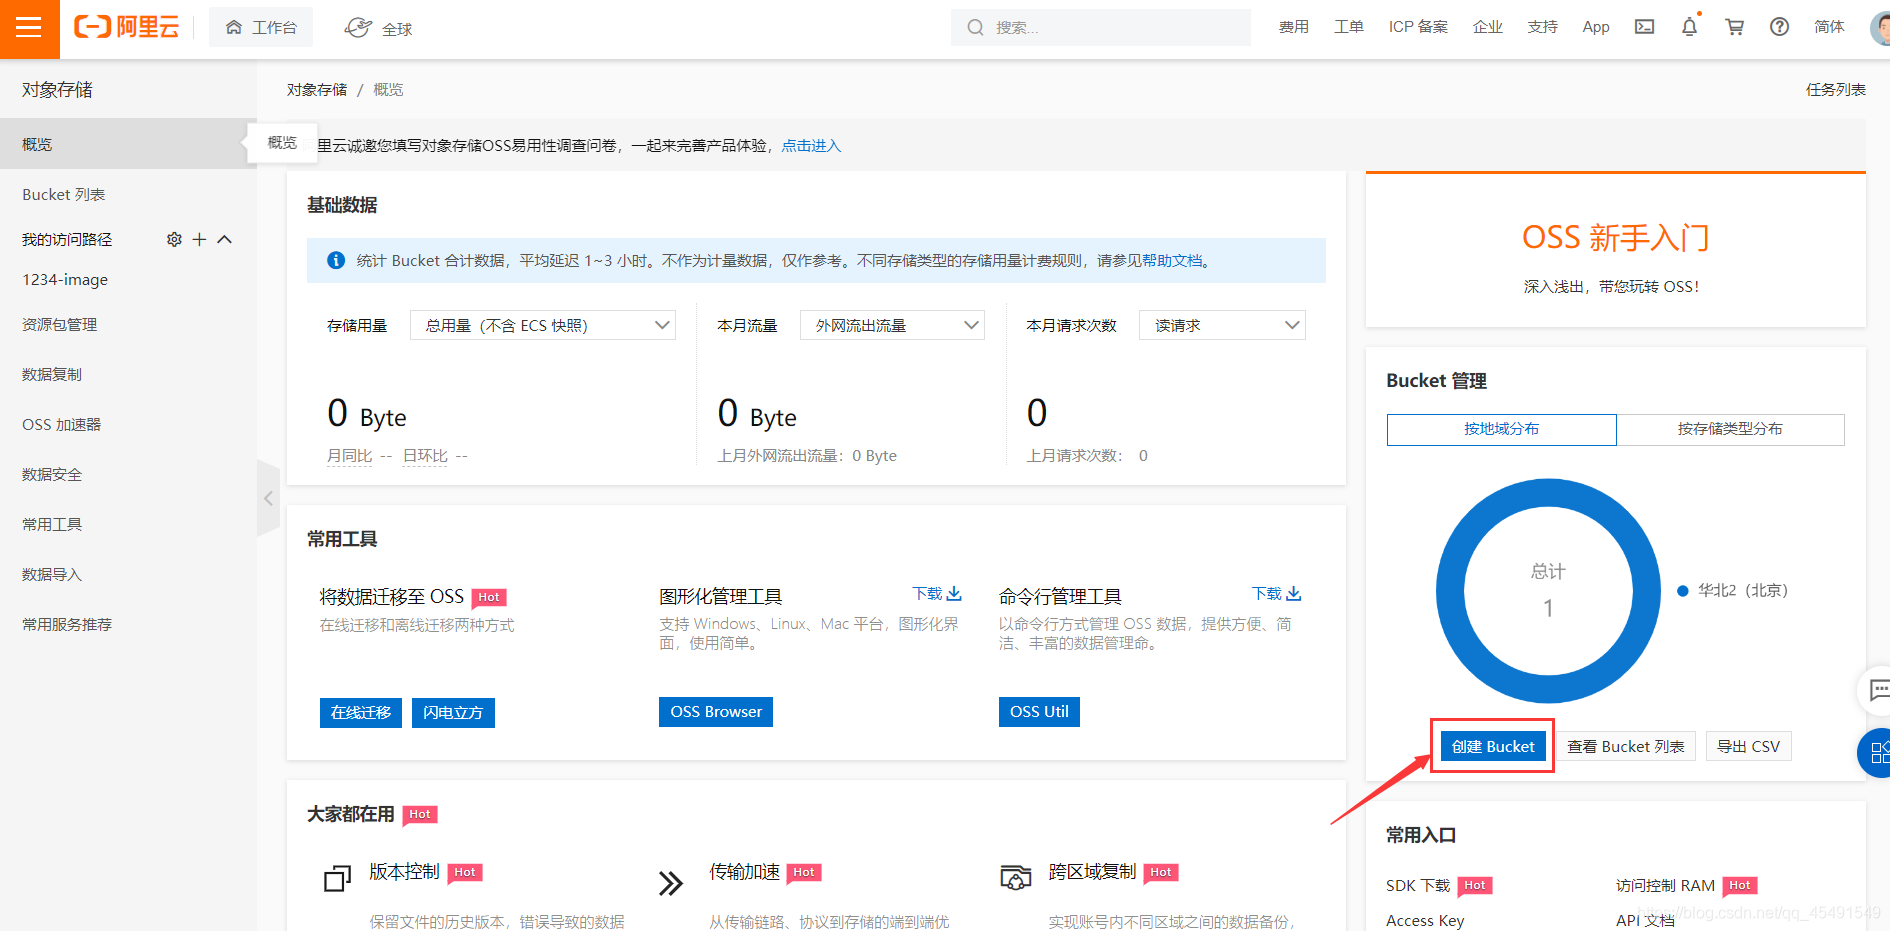The height and width of the screenshot is (931, 1890).
Task: Open the floating blue grid icon
Action: 1877,753
